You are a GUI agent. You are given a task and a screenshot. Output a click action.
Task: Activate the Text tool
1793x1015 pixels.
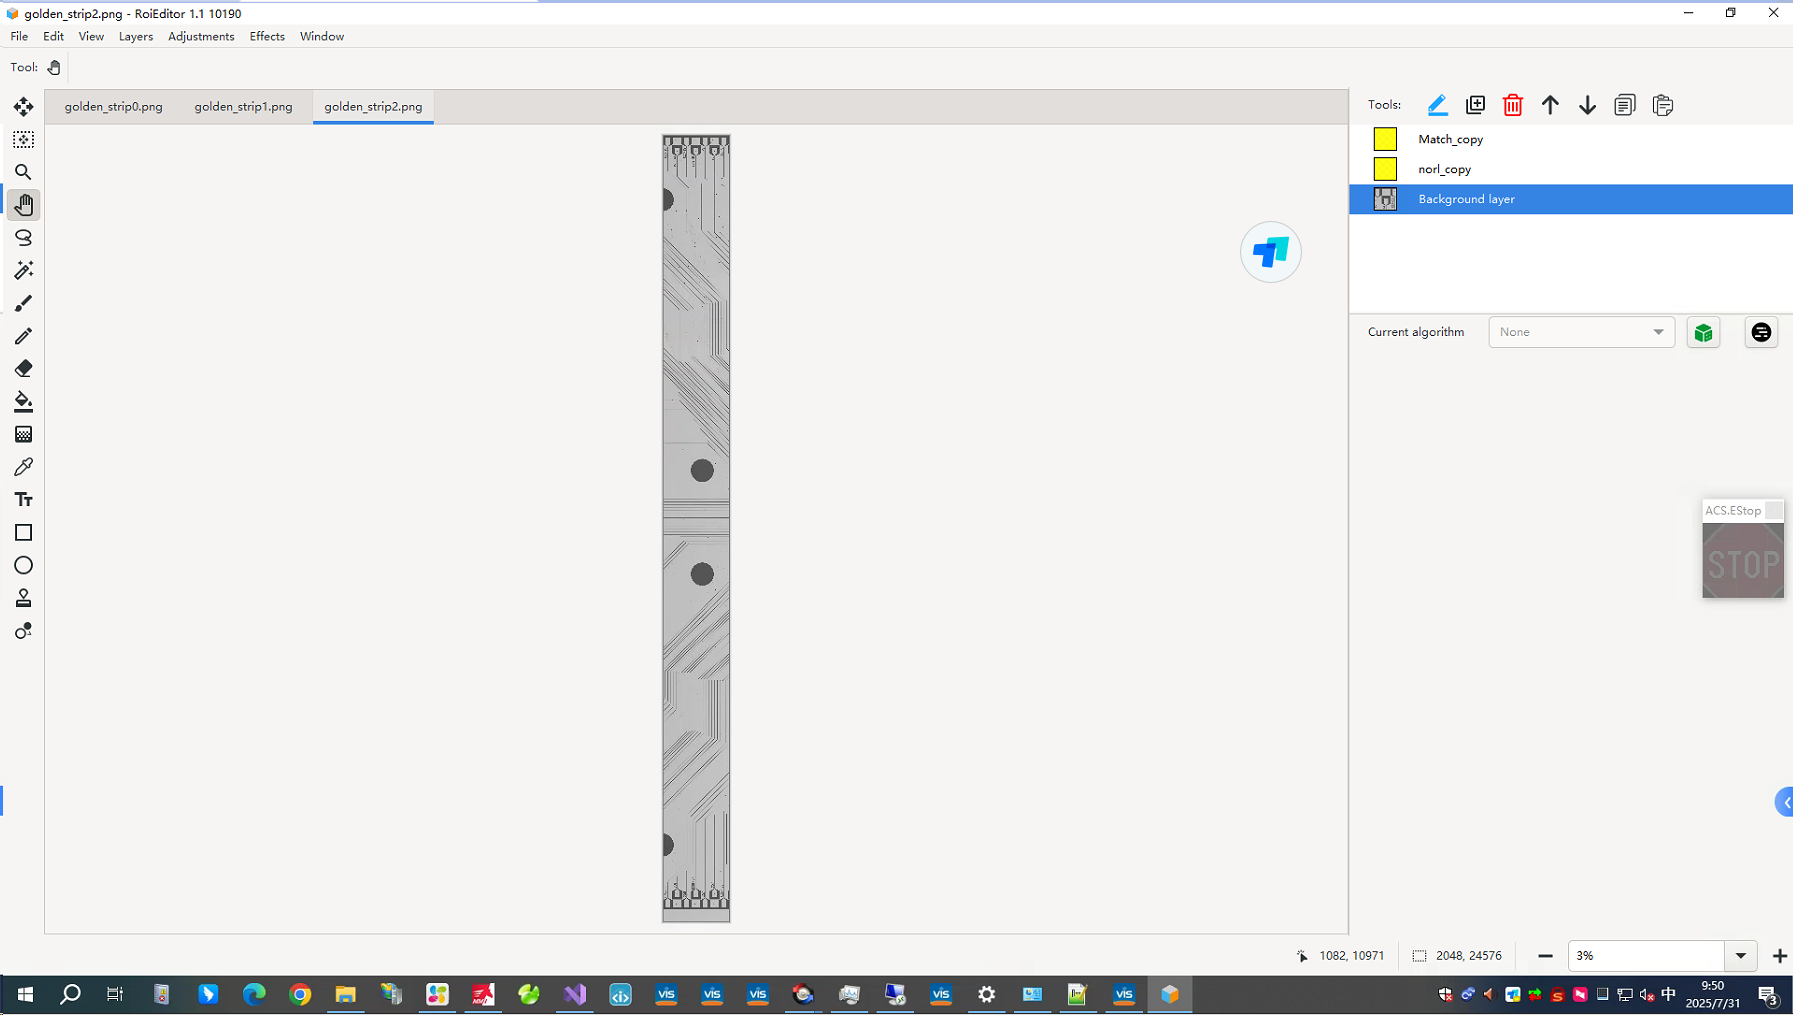click(x=23, y=500)
